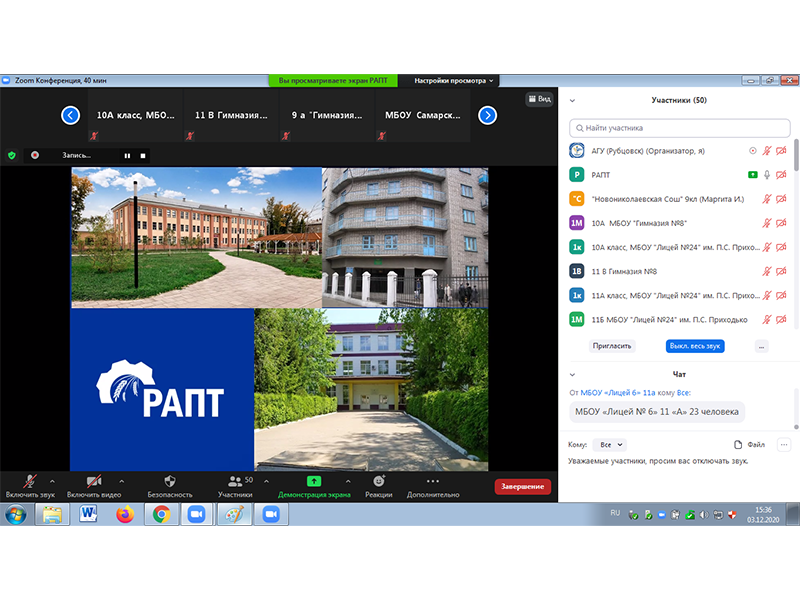Click volume speaker icon in system tray
800x600 pixels.
tap(704, 515)
